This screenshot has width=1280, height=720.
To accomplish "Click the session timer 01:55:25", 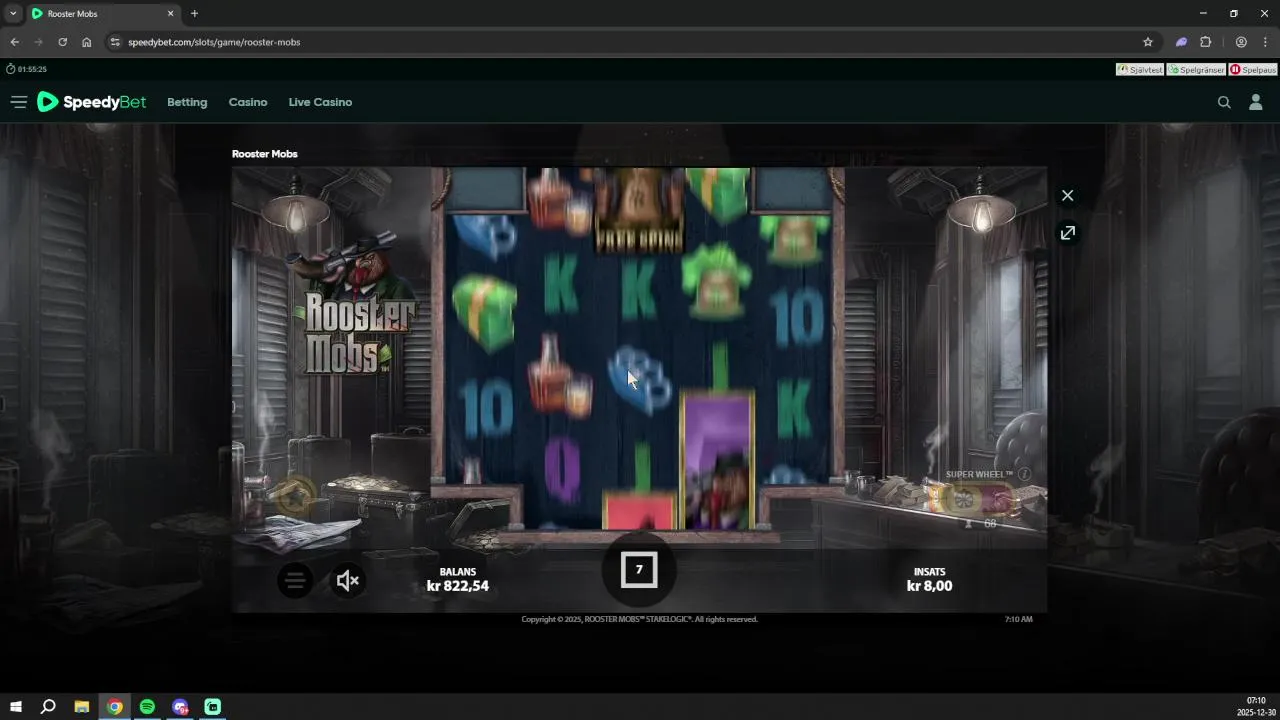I will pyautogui.click(x=27, y=69).
